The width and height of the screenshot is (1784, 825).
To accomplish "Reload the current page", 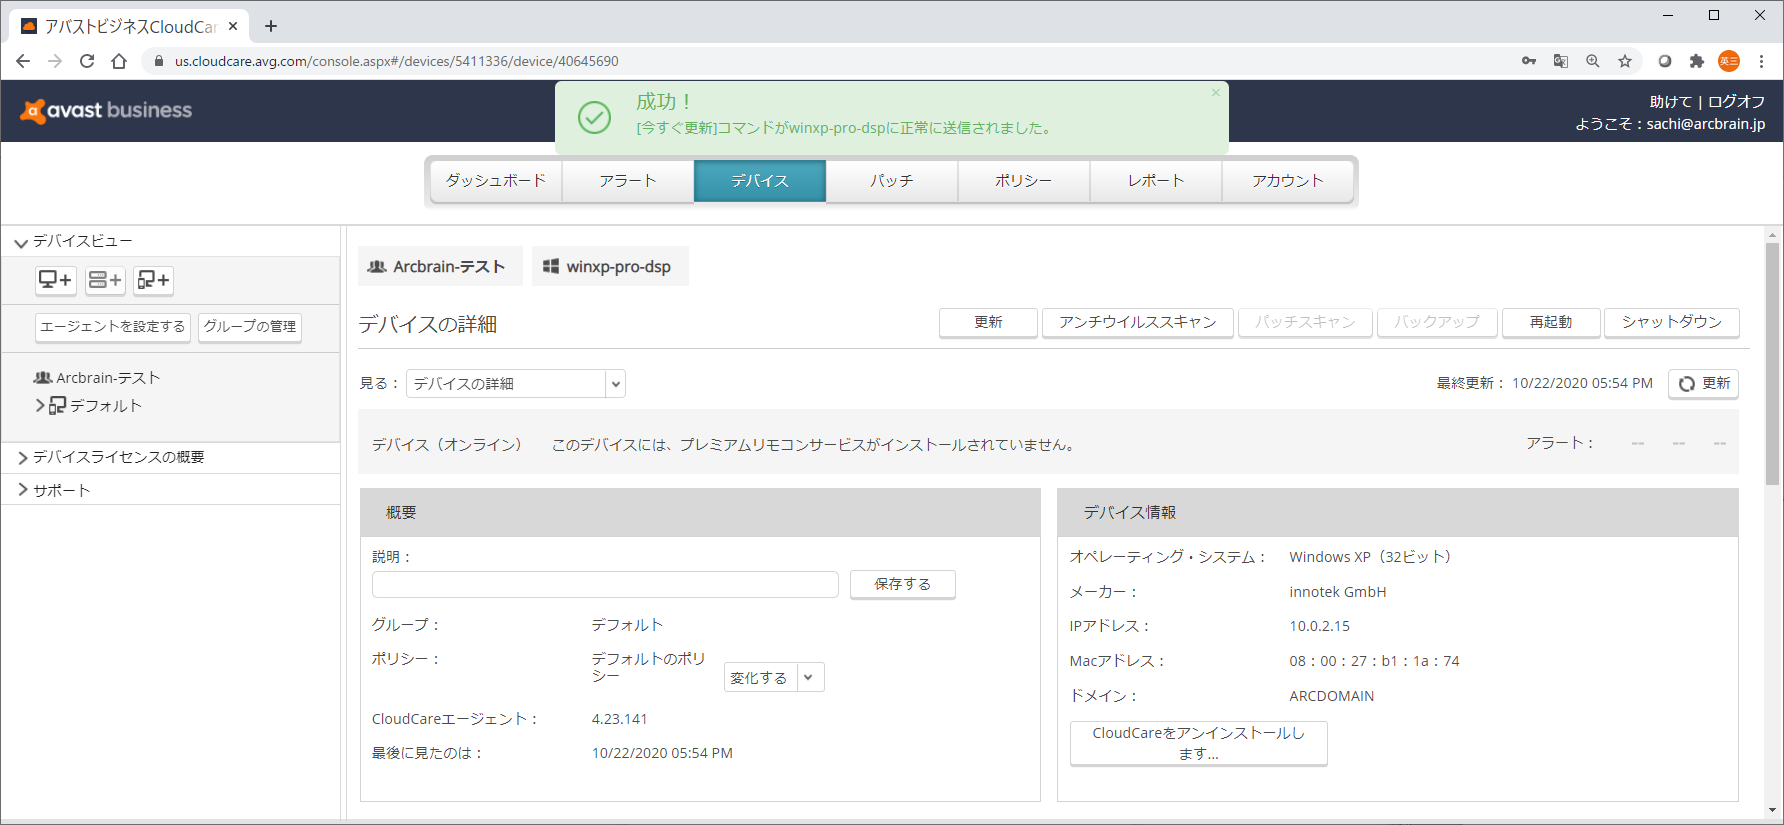I will click(x=87, y=61).
